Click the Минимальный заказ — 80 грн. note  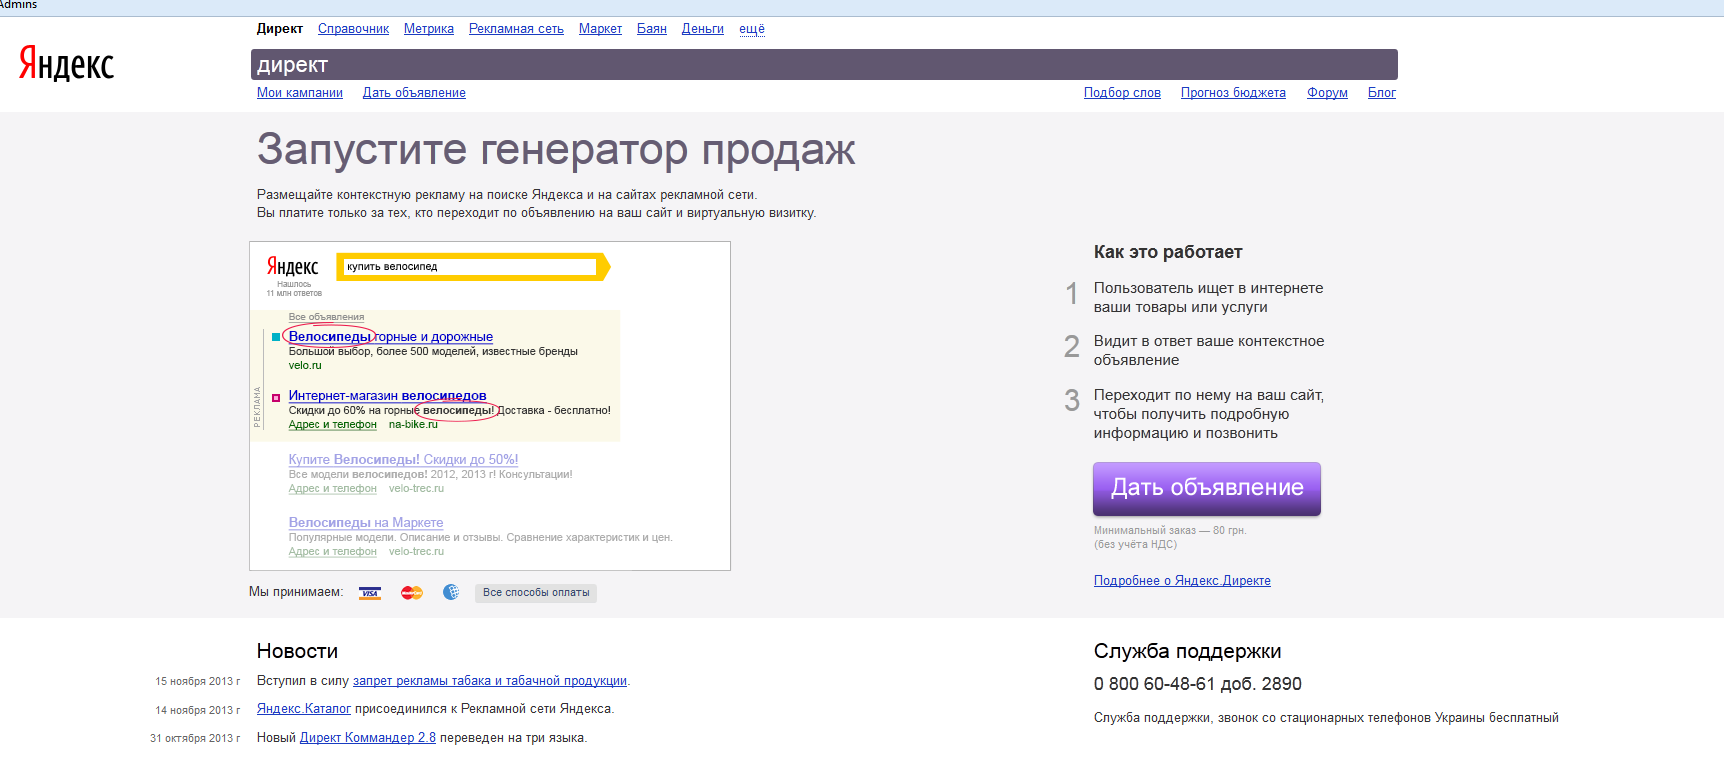point(1170,531)
